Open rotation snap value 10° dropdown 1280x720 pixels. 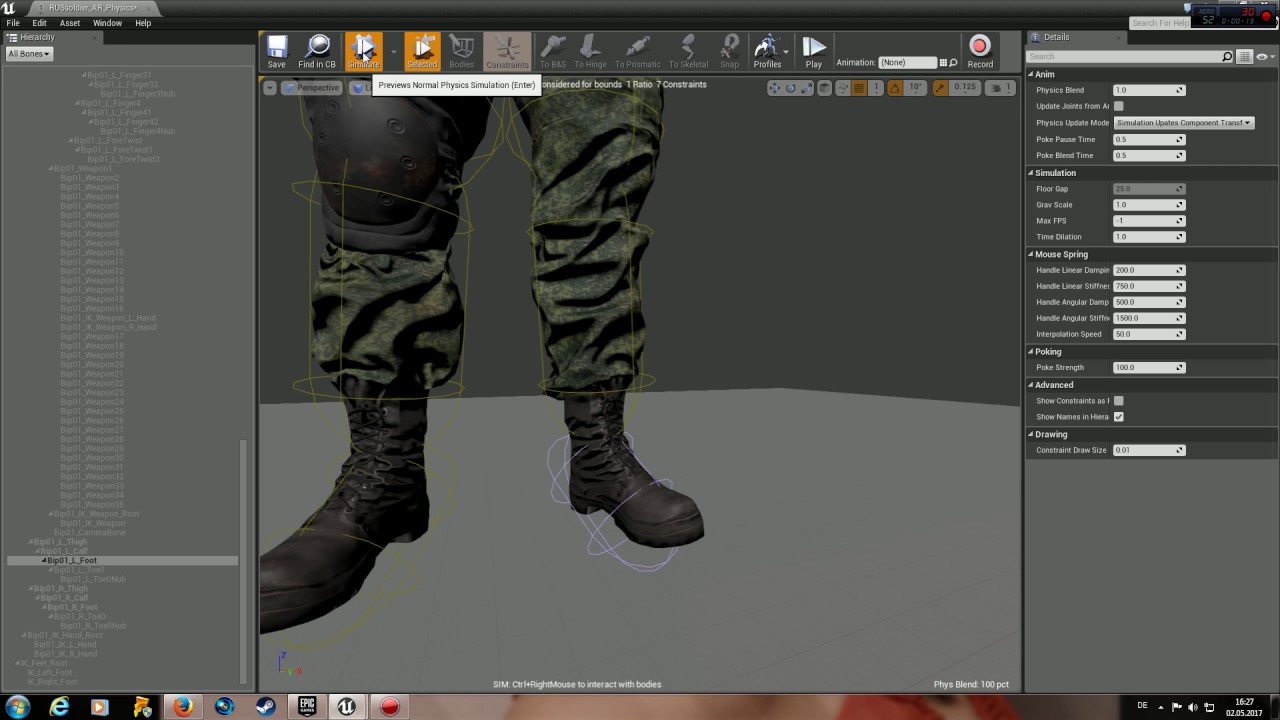[x=915, y=88]
